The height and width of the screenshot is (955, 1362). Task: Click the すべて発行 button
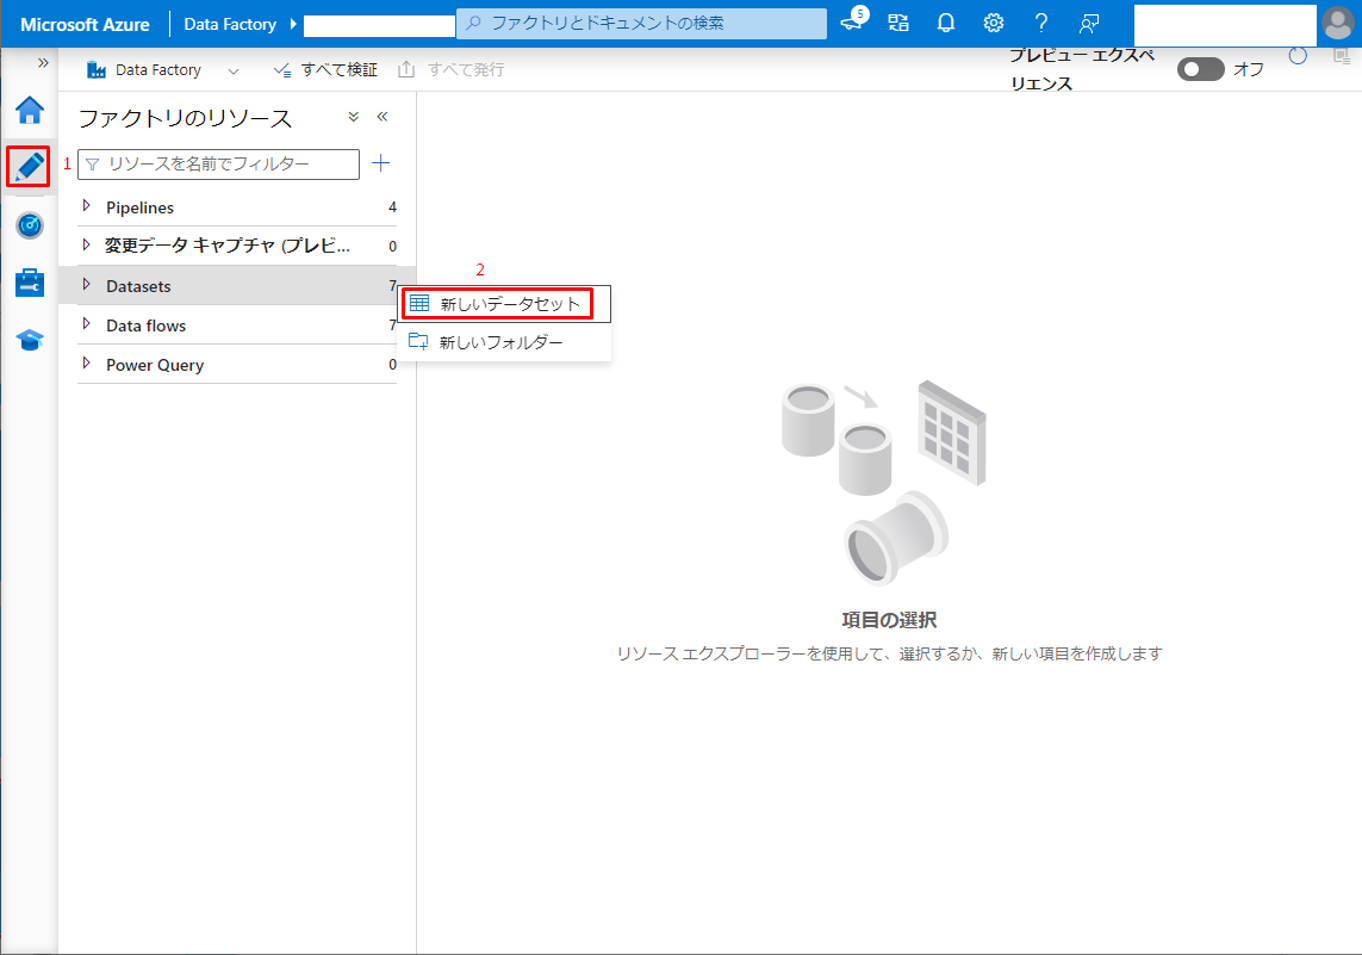pos(451,70)
